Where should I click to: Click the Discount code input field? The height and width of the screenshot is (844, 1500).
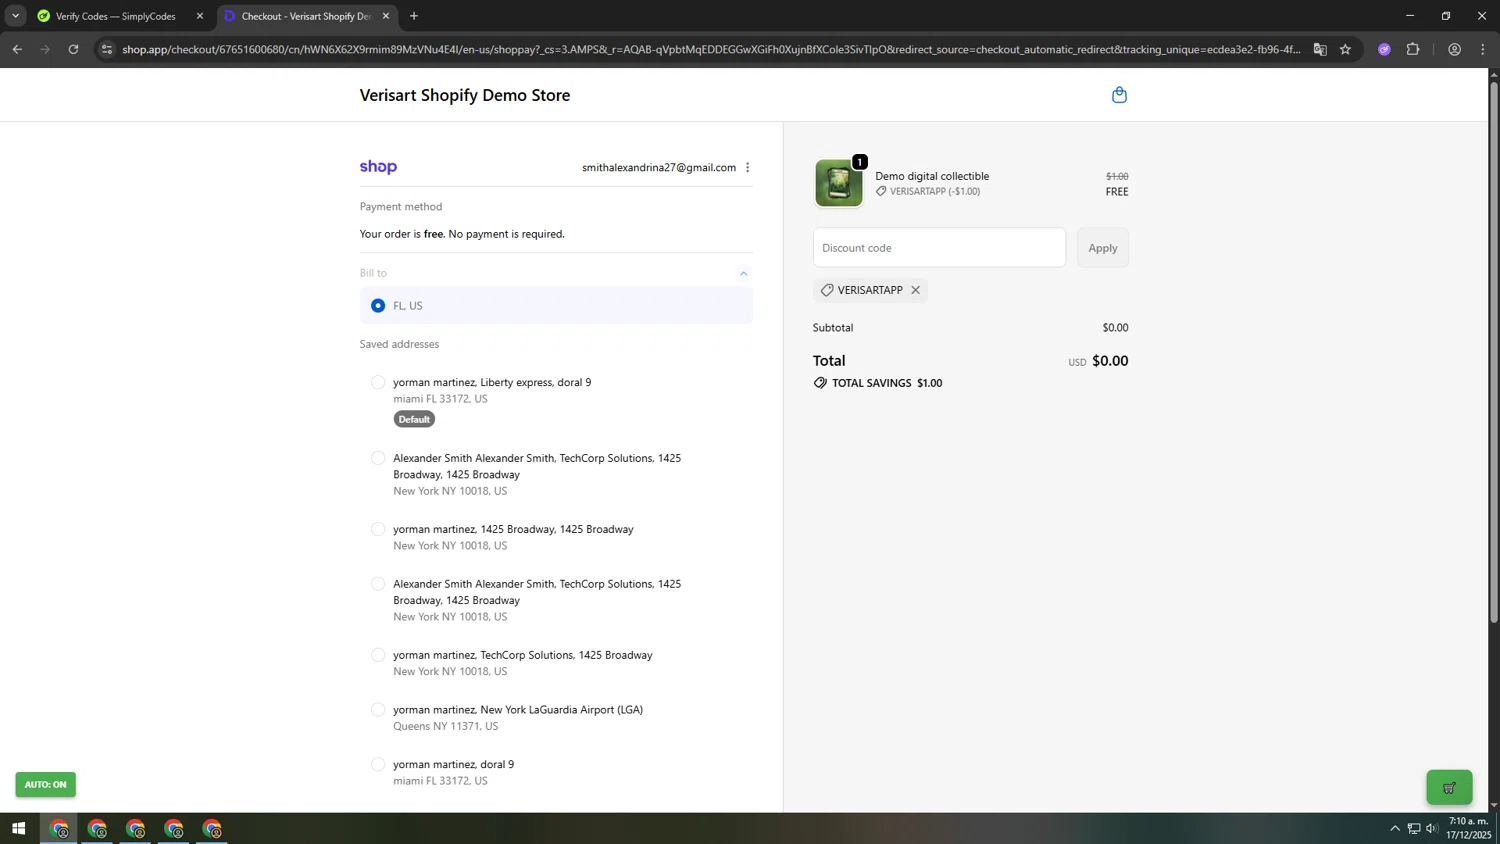tap(939, 248)
